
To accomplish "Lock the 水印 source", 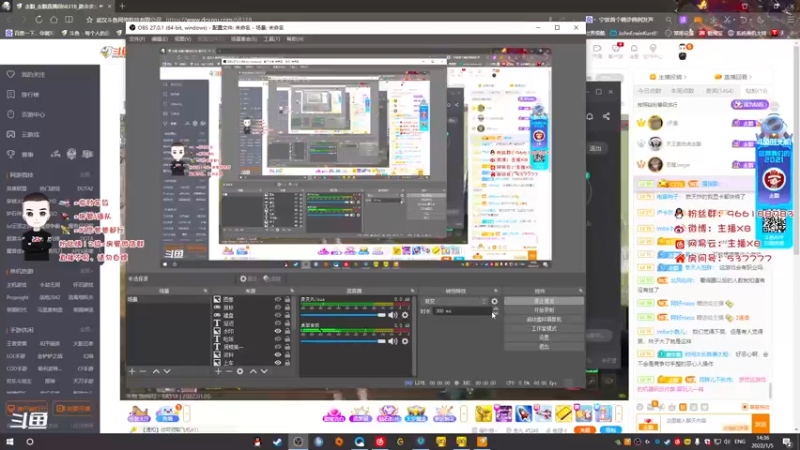I will coord(287,331).
